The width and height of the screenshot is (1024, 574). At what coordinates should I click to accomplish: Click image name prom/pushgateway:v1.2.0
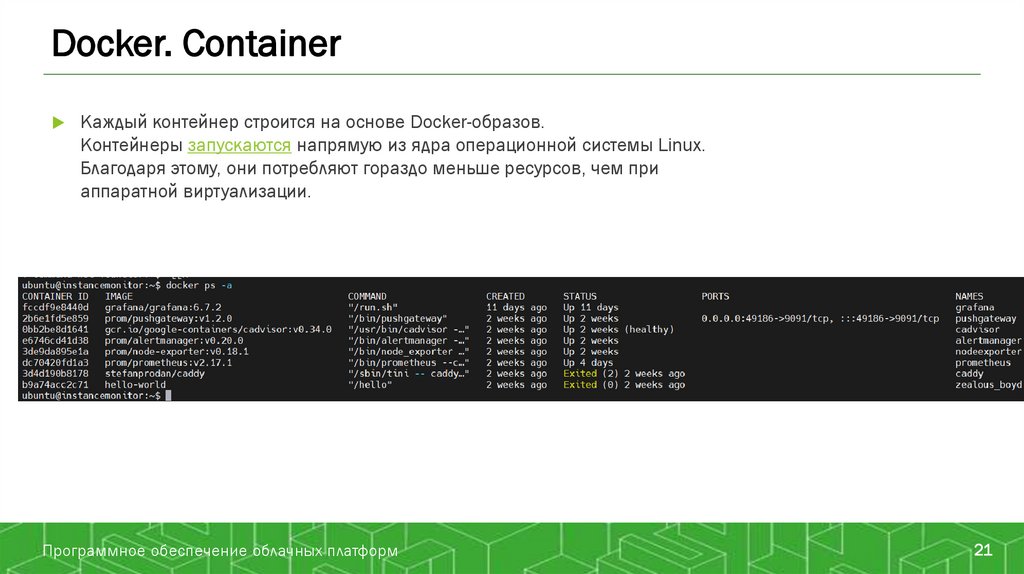tap(168, 319)
